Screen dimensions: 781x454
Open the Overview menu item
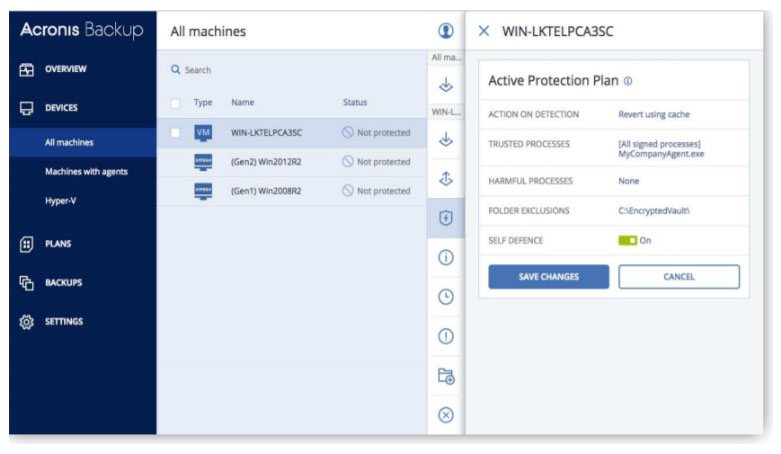(x=66, y=69)
